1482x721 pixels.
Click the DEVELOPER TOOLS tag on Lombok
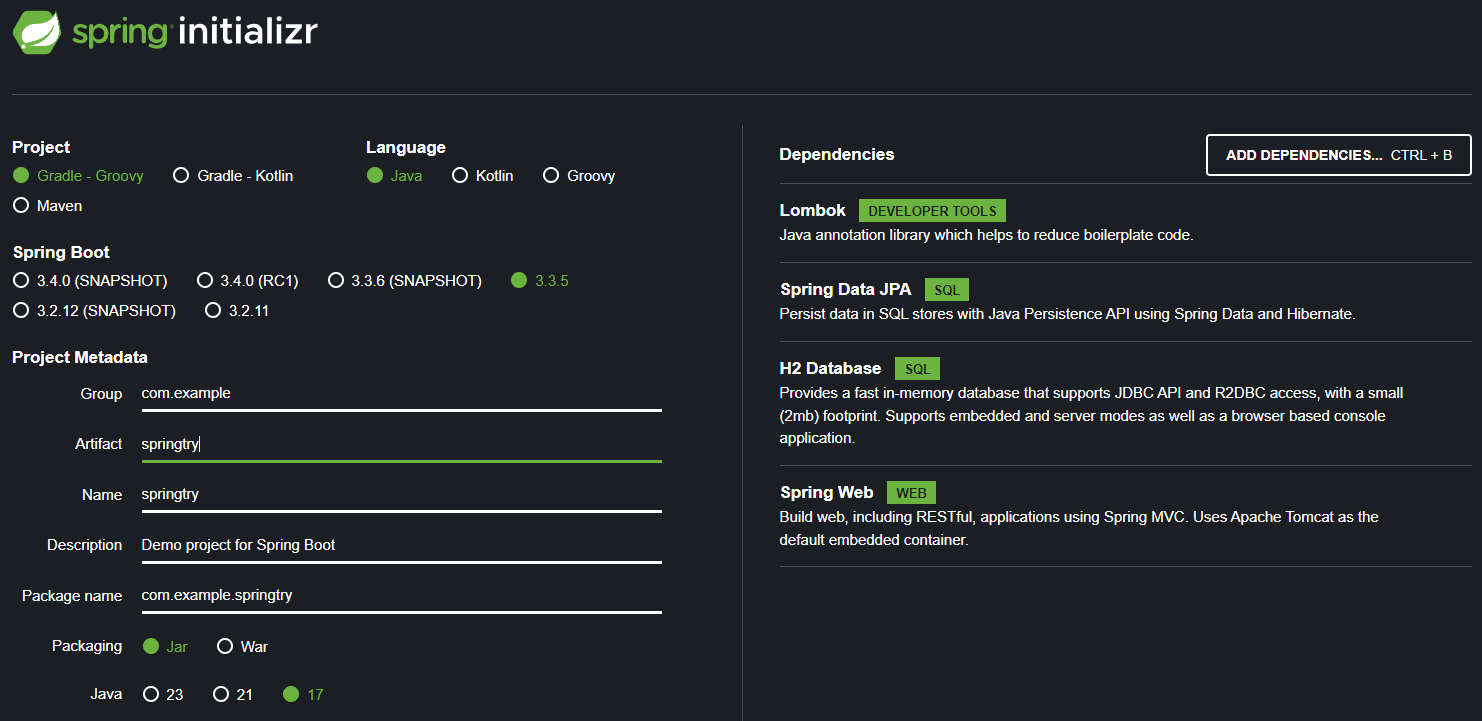[932, 211]
